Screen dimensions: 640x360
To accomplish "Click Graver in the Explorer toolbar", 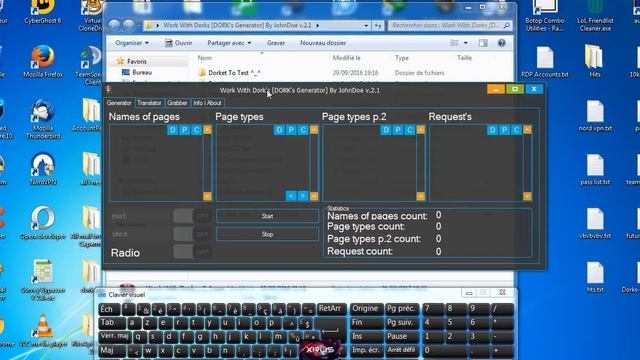I will [276, 43].
